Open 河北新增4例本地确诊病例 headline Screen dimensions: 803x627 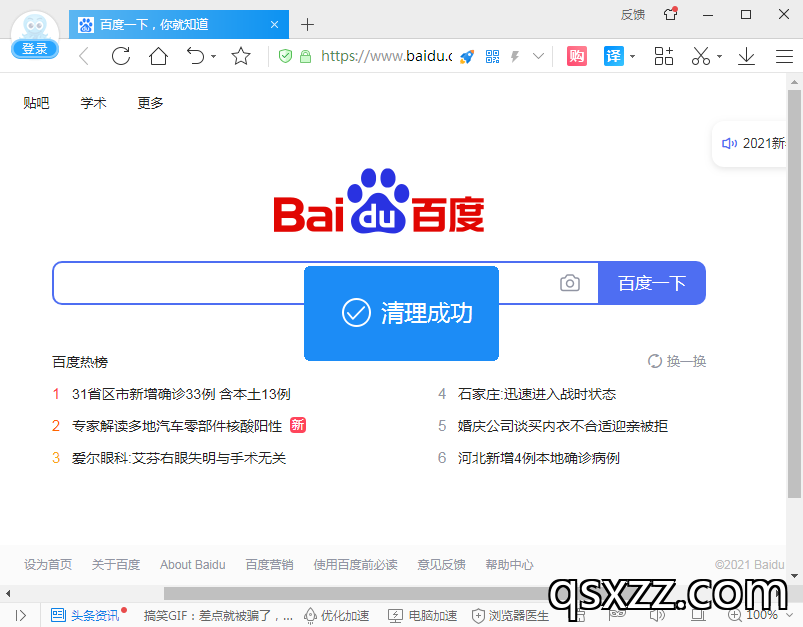(539, 457)
